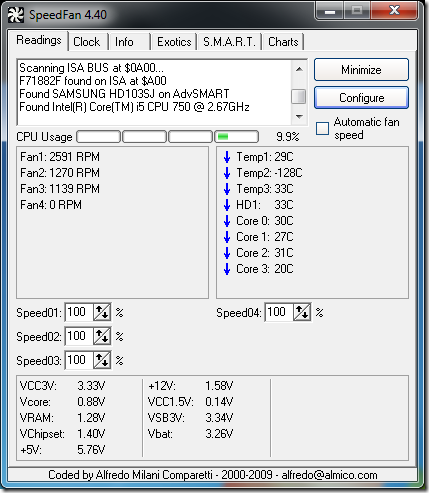Click the fourth CPU Usage bar
Viewport: 429px width, 493px height.
pyautogui.click(x=236, y=137)
